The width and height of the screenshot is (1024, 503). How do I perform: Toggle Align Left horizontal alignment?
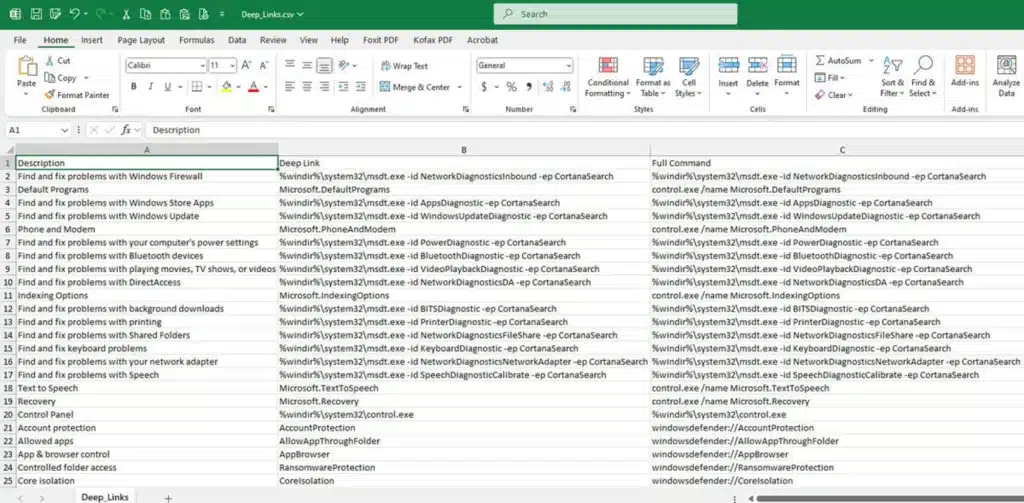click(x=289, y=87)
